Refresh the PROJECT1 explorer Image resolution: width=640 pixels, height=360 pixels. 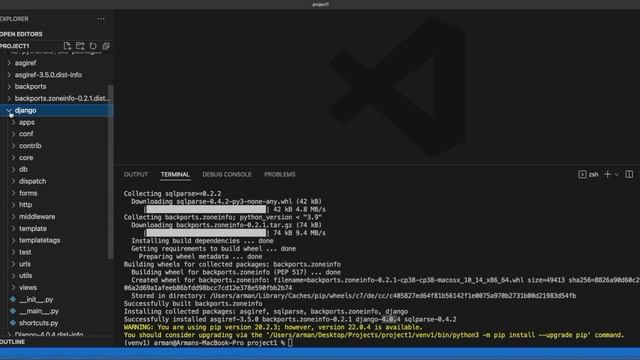93,46
